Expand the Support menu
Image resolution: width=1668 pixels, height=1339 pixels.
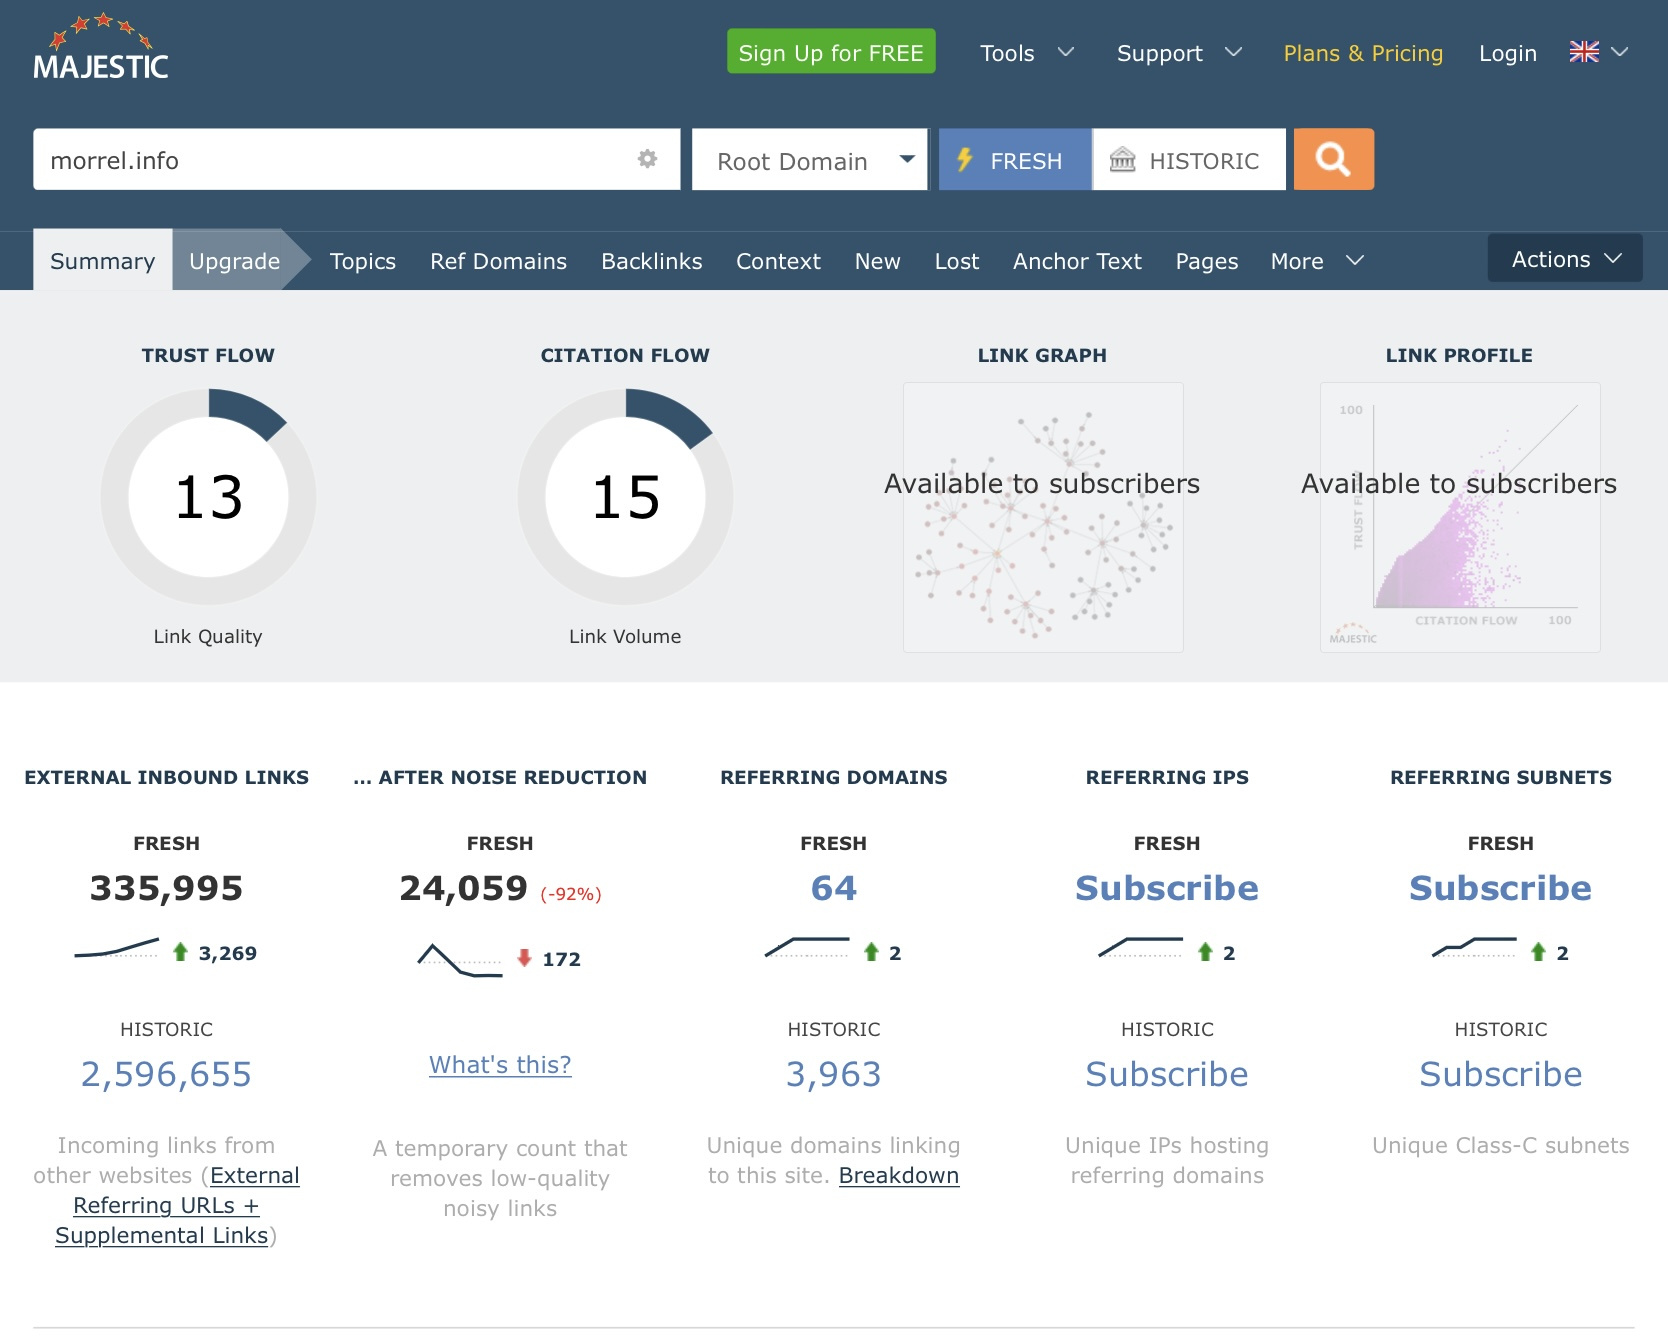coord(1179,53)
